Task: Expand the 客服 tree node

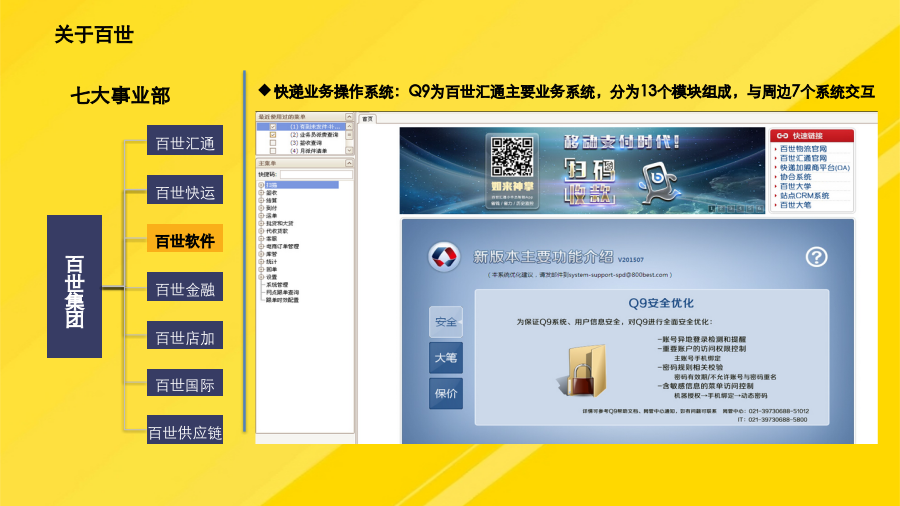Action: [261, 239]
